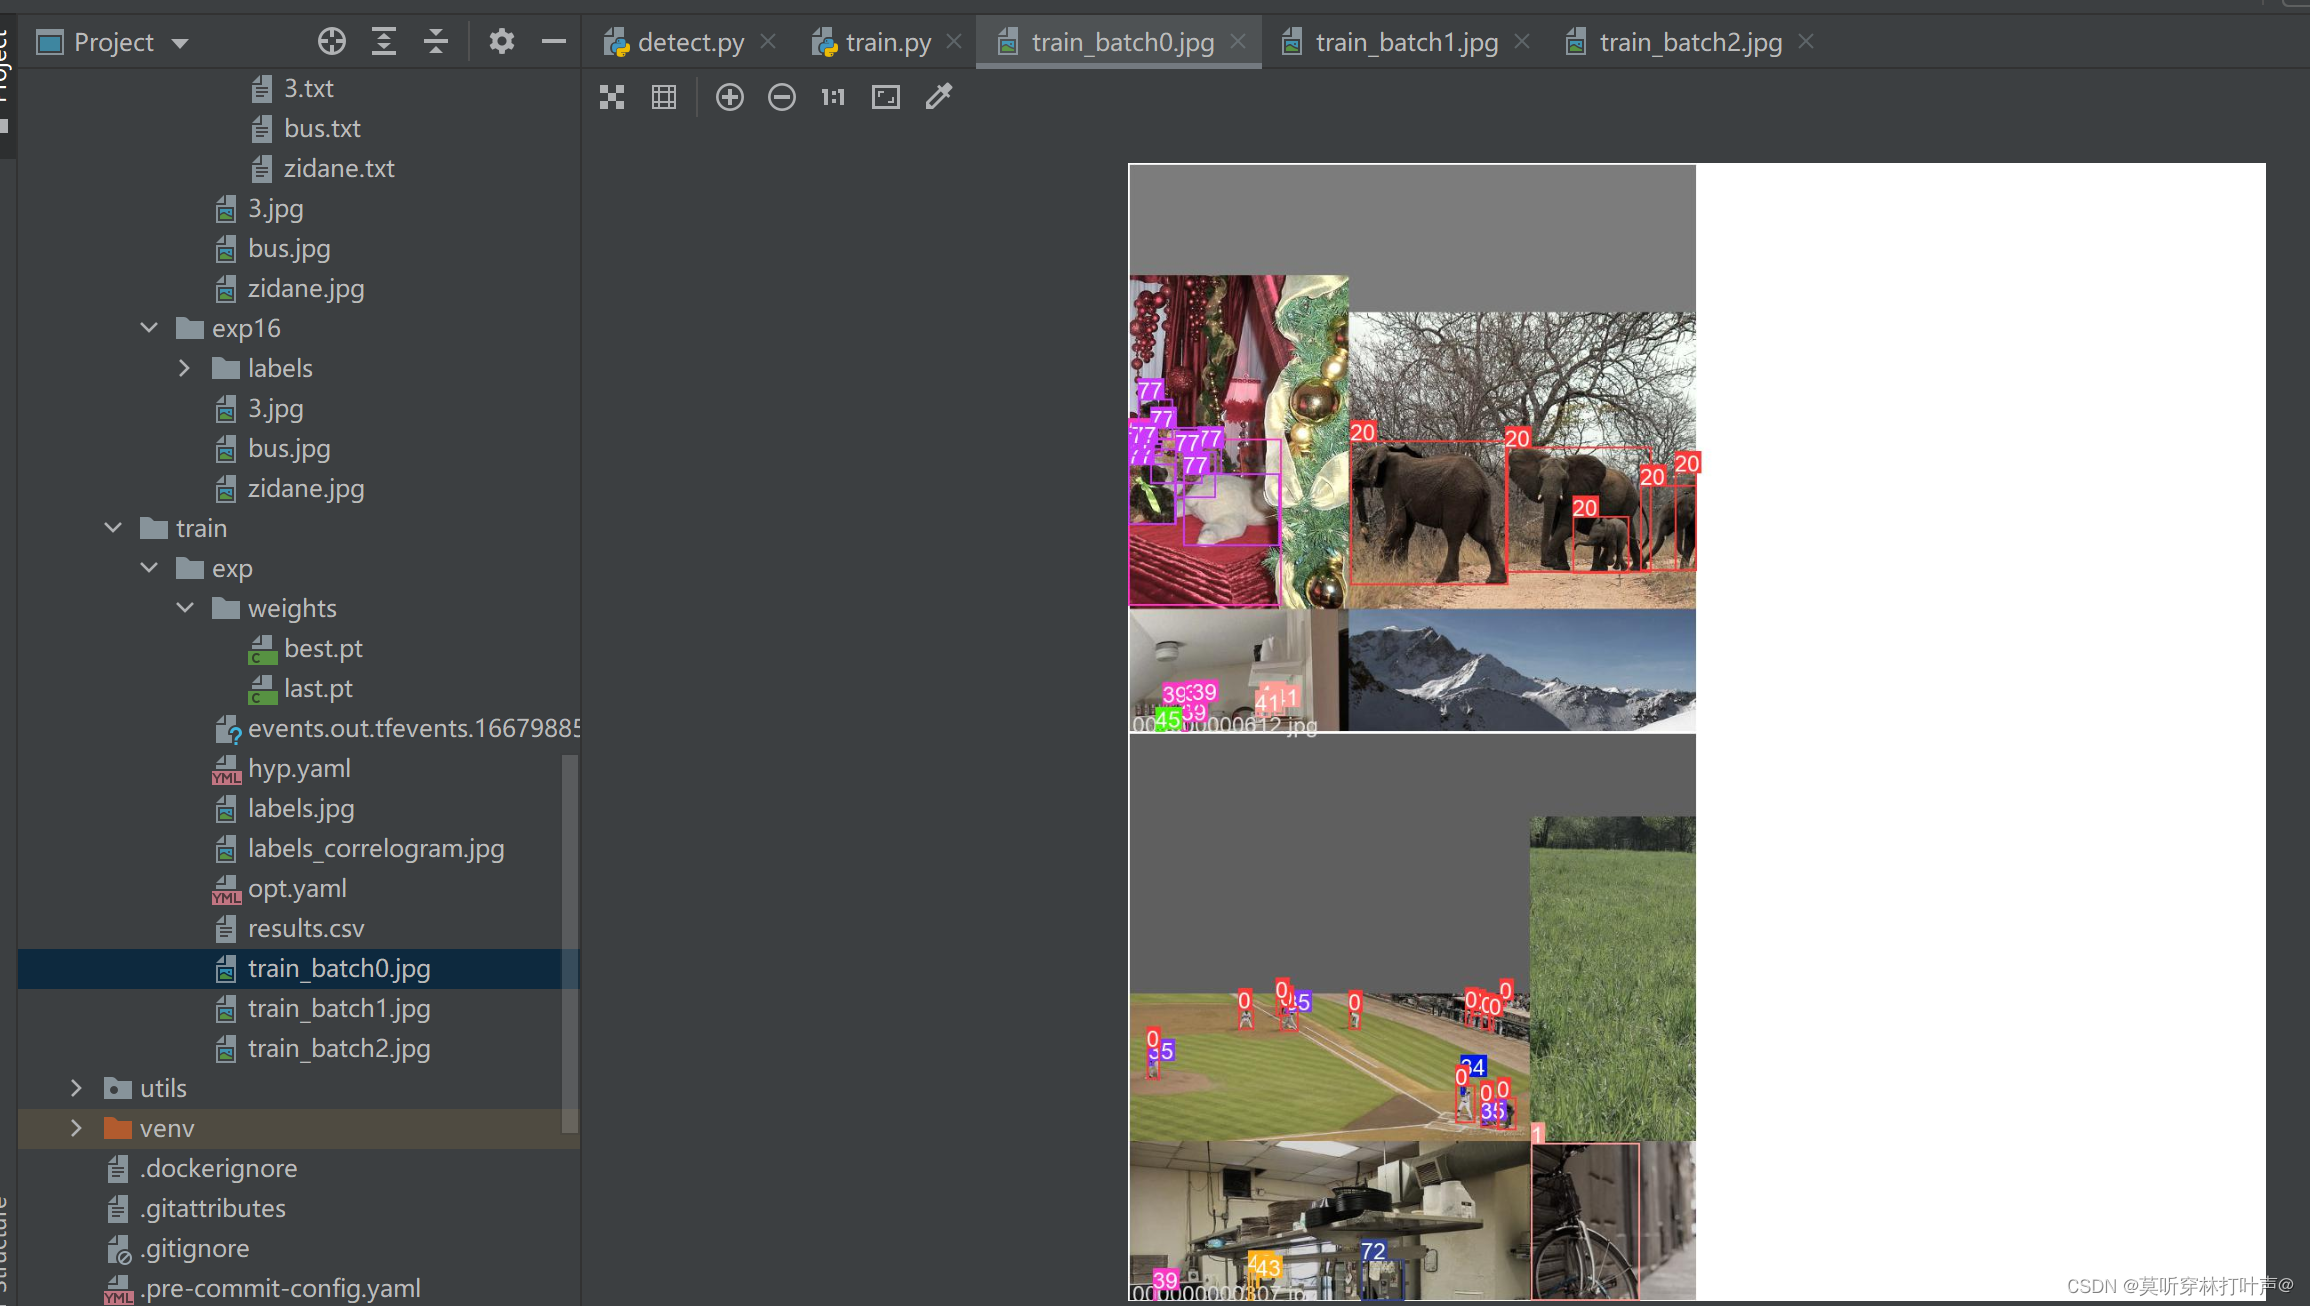Screen dimensions: 2310x1306
Task: Zoom out the image
Action: [782, 97]
